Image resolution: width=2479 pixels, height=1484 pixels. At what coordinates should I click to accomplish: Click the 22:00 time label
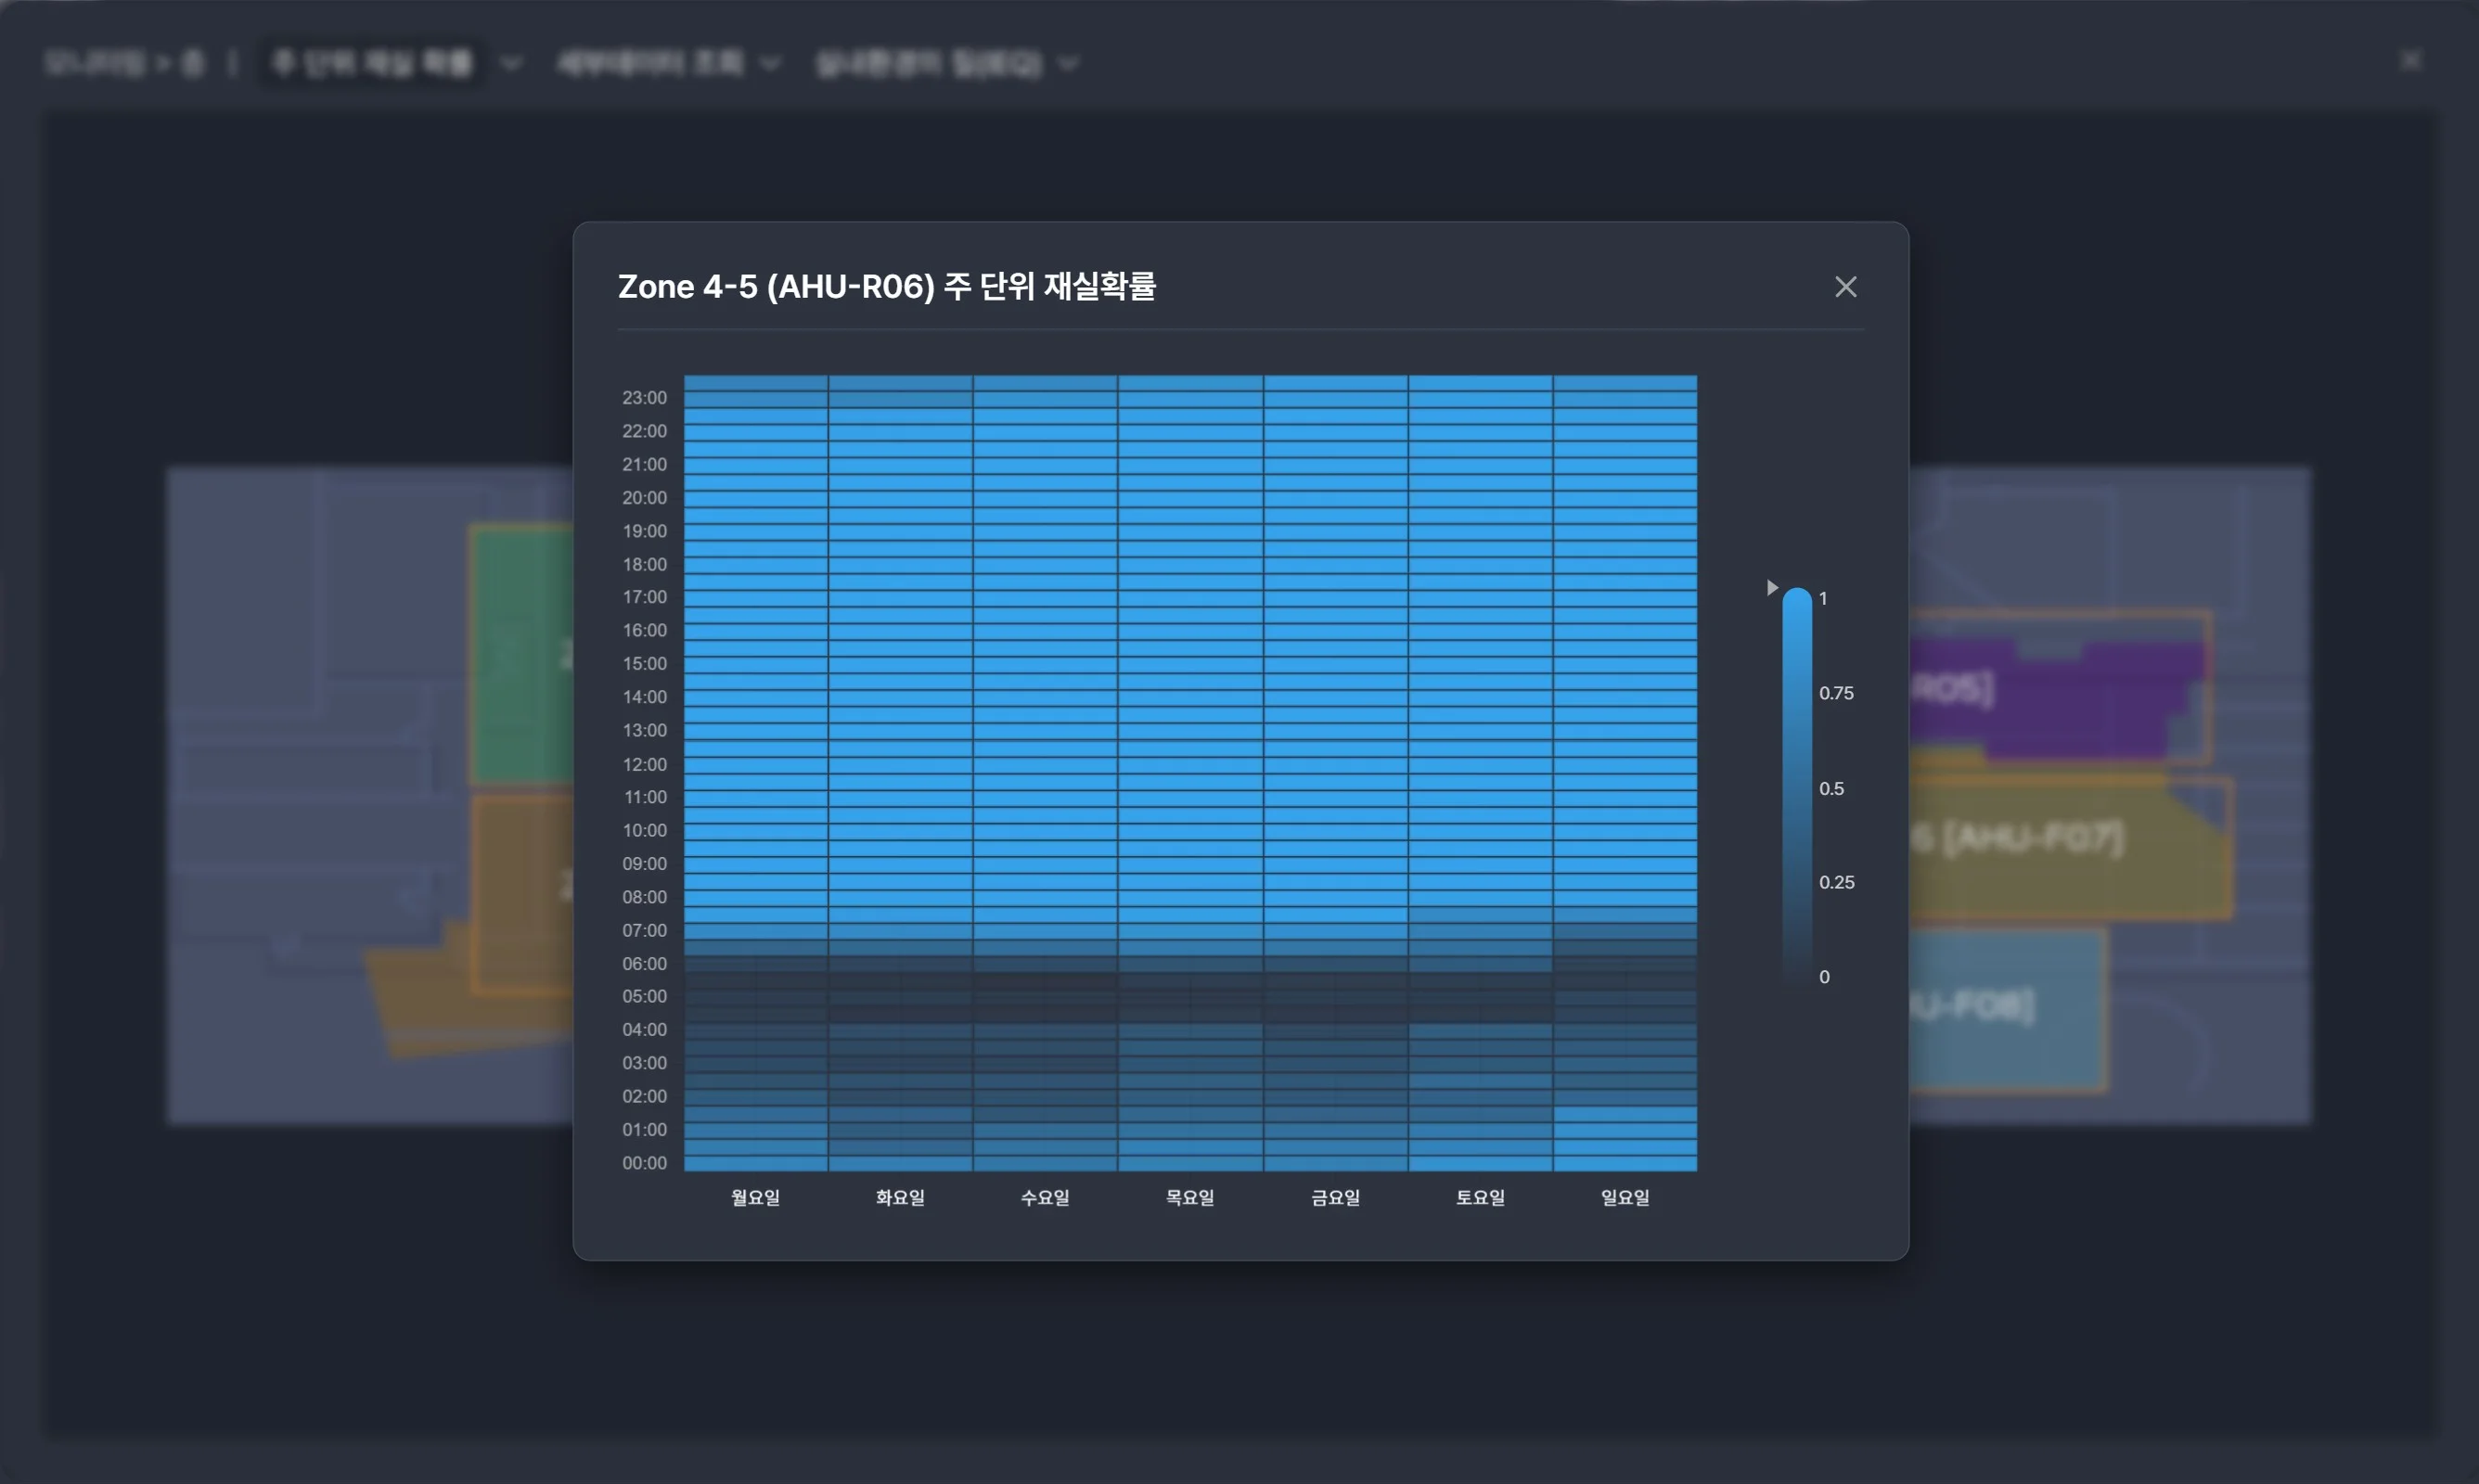pos(644,431)
